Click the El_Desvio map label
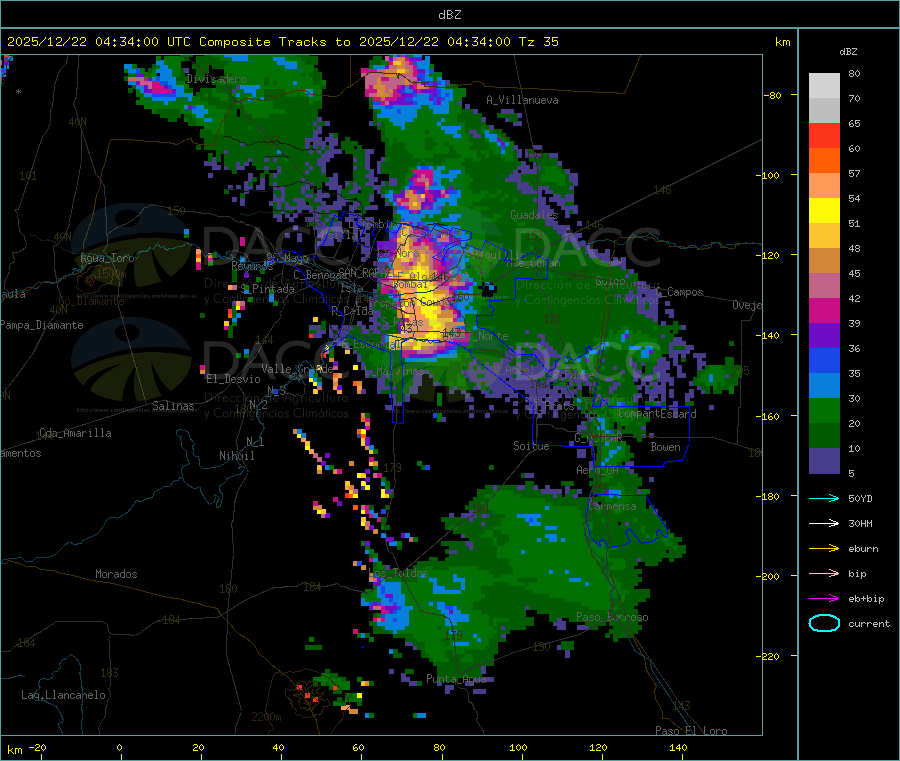The width and height of the screenshot is (900, 761). tap(234, 379)
